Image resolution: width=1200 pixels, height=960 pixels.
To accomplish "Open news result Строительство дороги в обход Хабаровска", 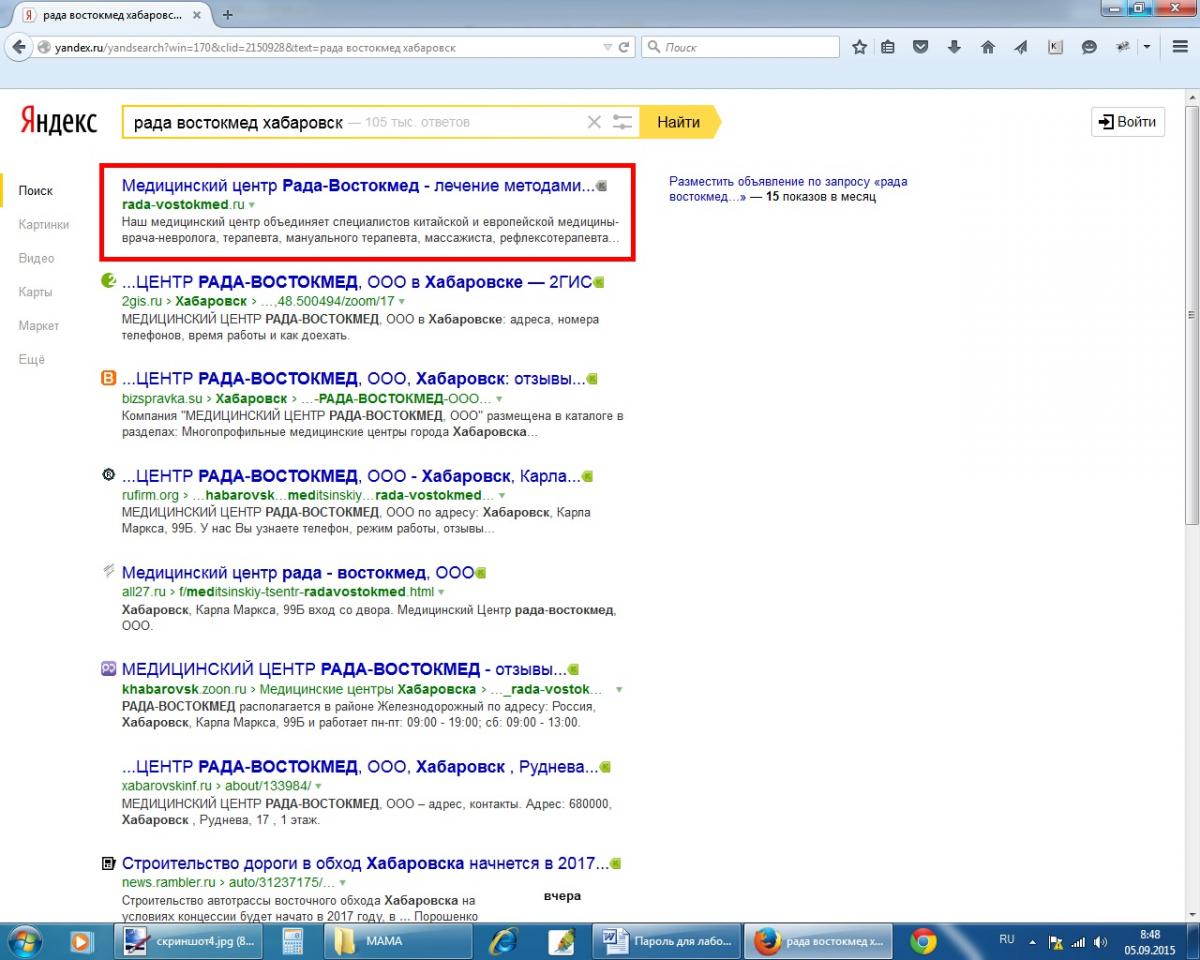I will point(365,863).
